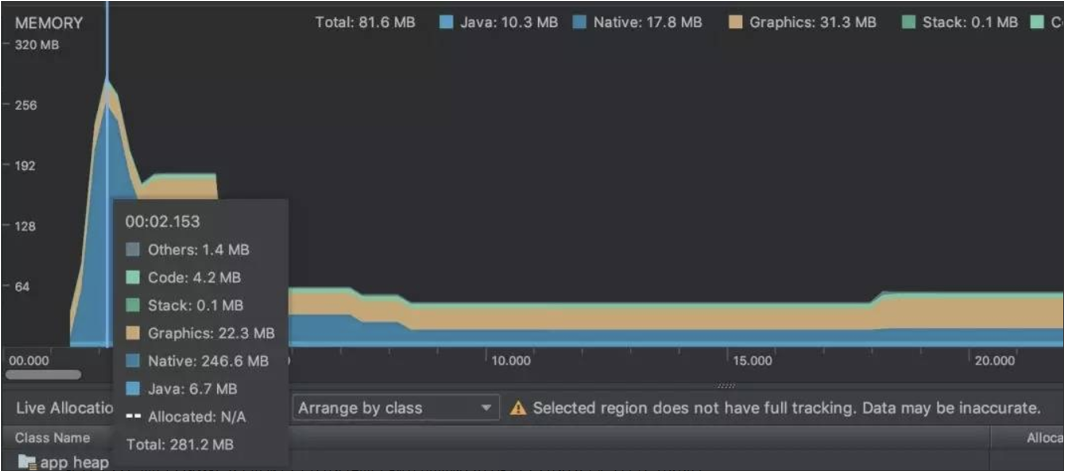This screenshot has height=472, width=1065.
Task: Click the 128 axis label
Action: tap(26, 226)
